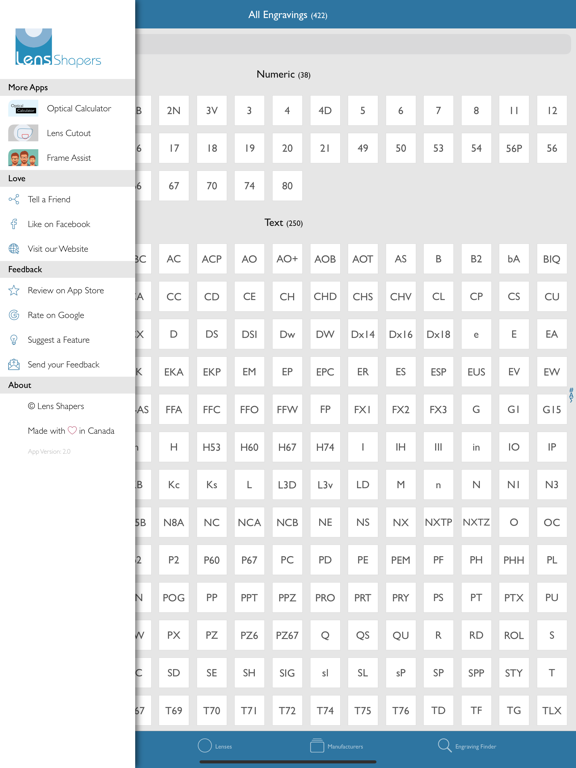
Task: Select the 56P engraving tile
Action: [514, 148]
